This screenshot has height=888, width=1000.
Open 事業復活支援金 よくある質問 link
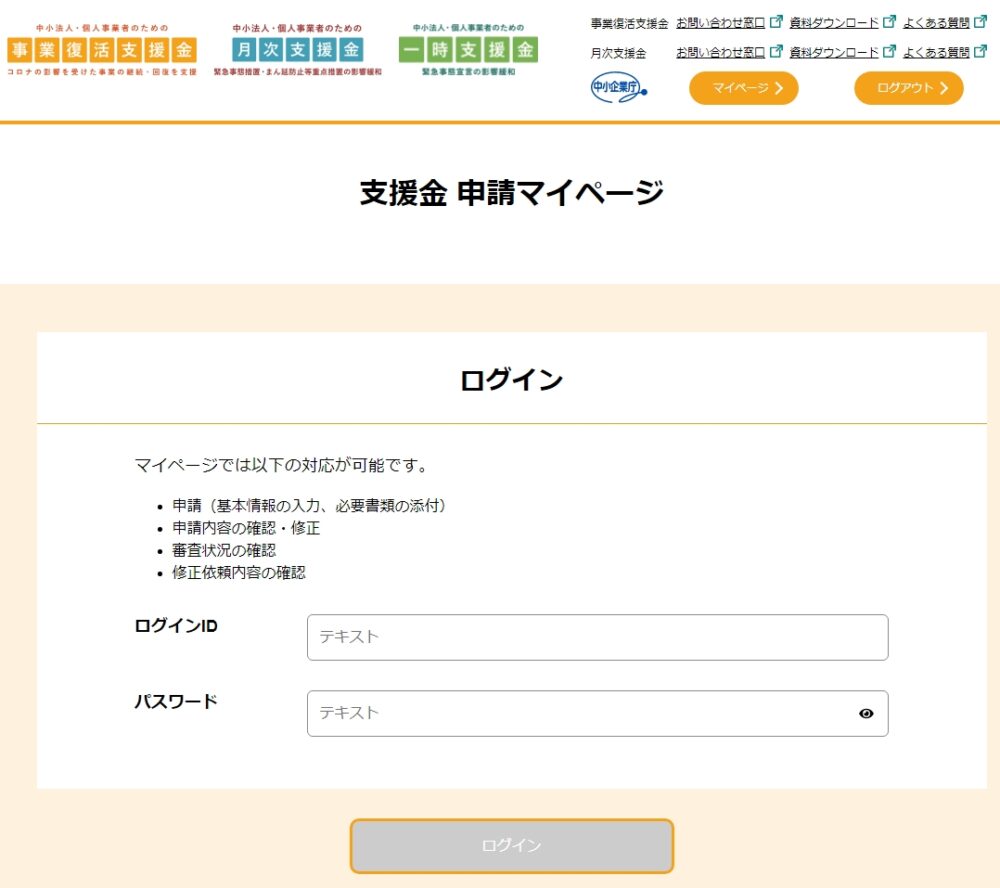click(x=936, y=23)
